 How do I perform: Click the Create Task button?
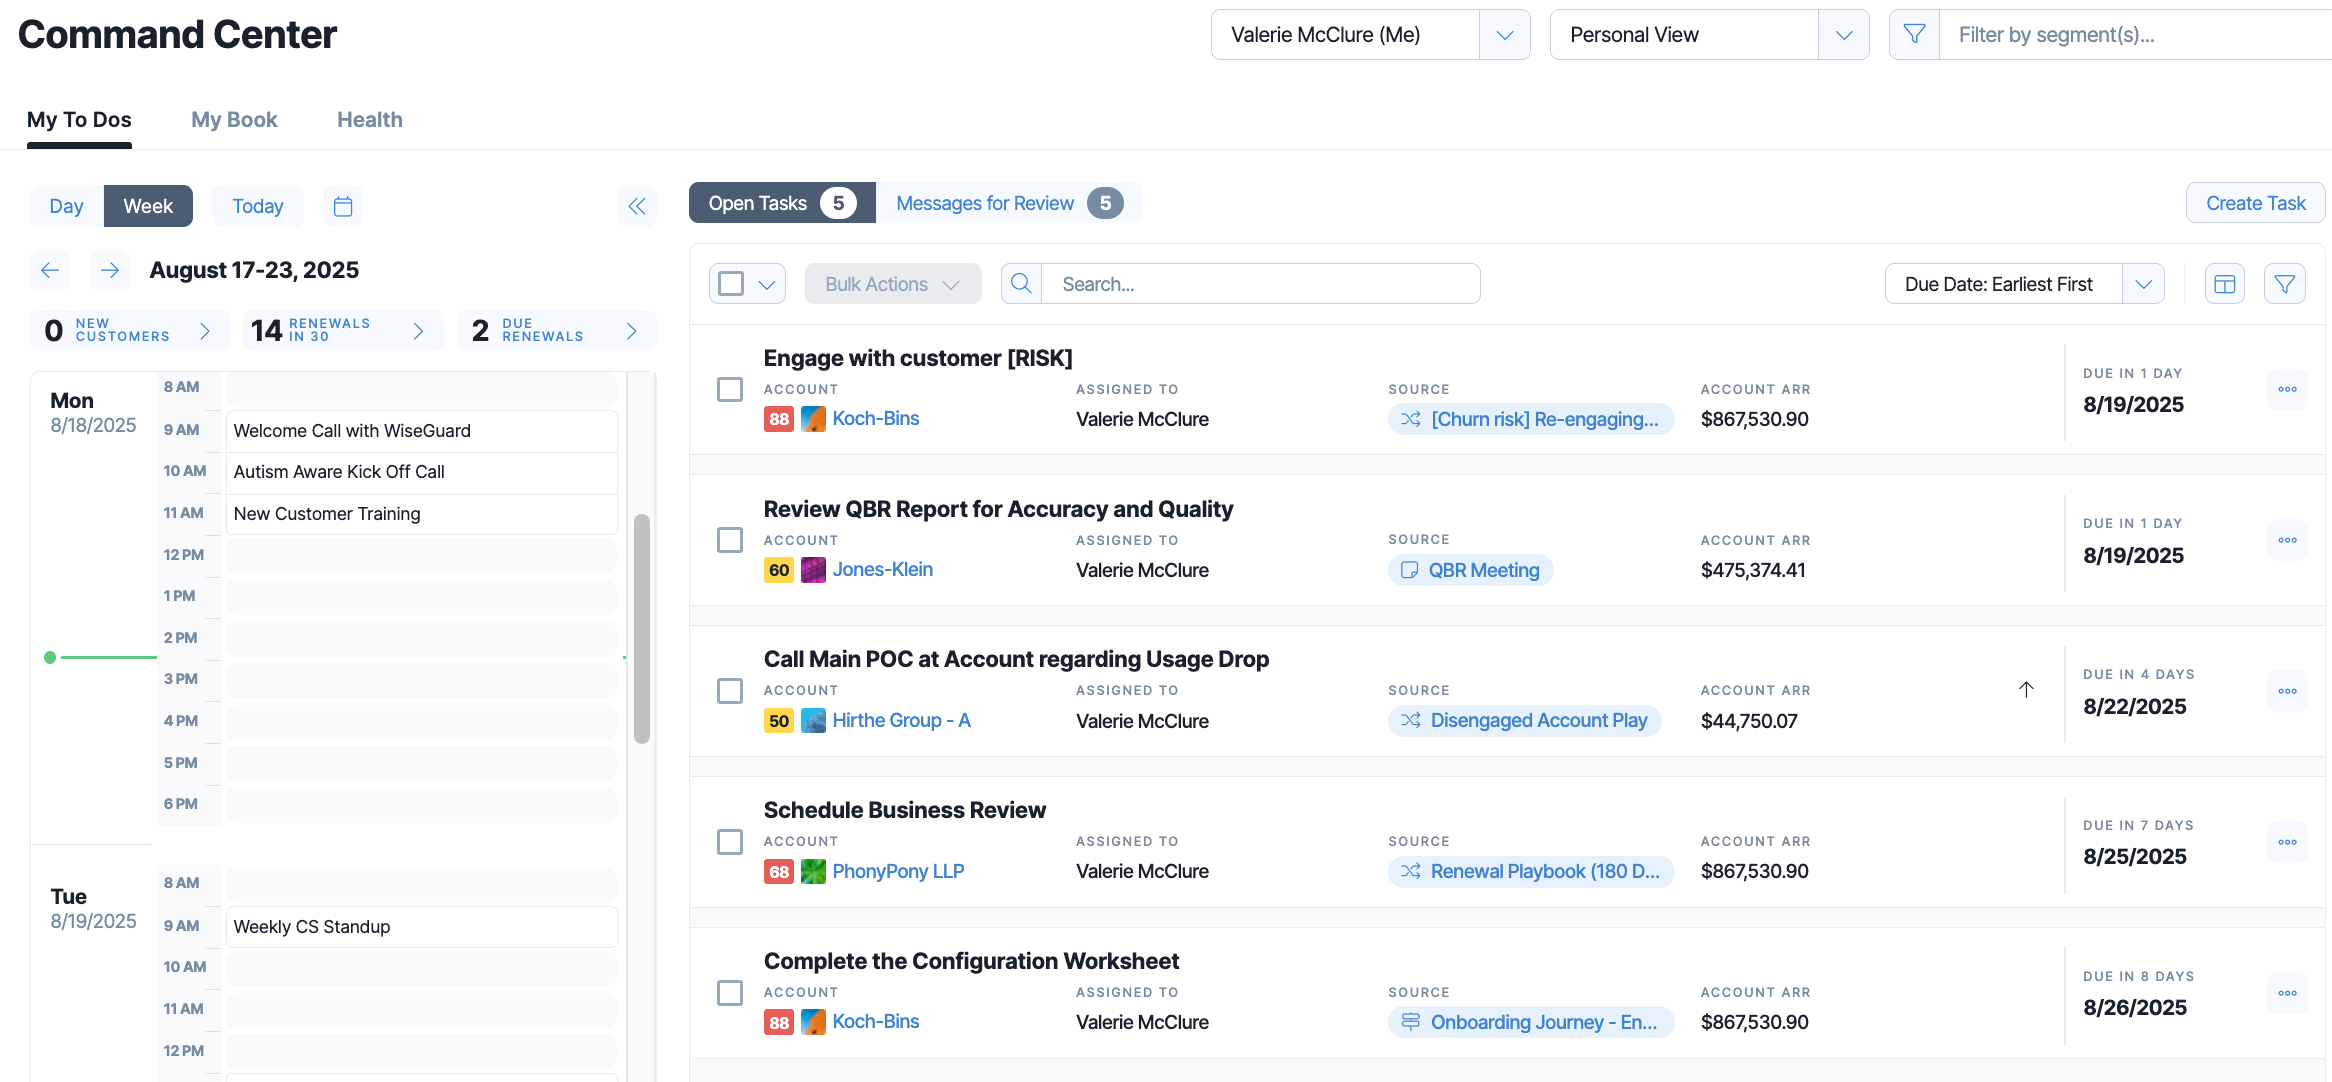tap(2255, 203)
